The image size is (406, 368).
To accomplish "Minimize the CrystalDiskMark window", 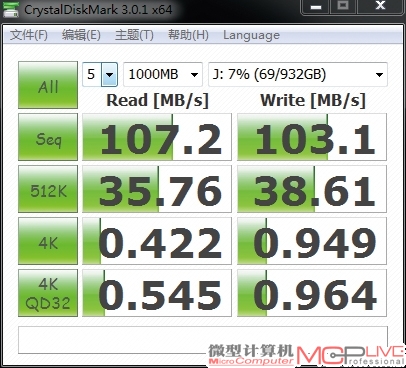I will (x=315, y=7).
